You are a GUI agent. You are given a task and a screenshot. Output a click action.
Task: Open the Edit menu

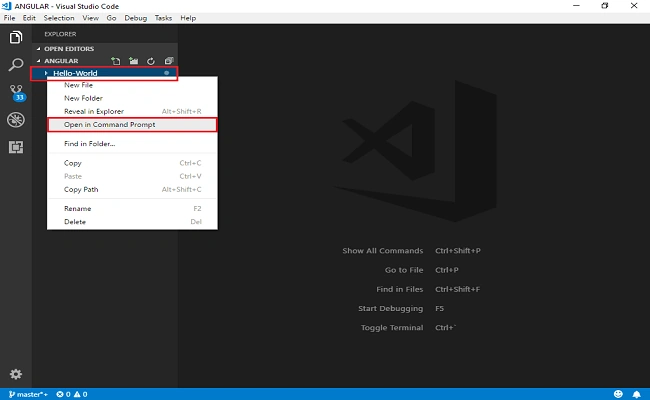click(x=29, y=18)
